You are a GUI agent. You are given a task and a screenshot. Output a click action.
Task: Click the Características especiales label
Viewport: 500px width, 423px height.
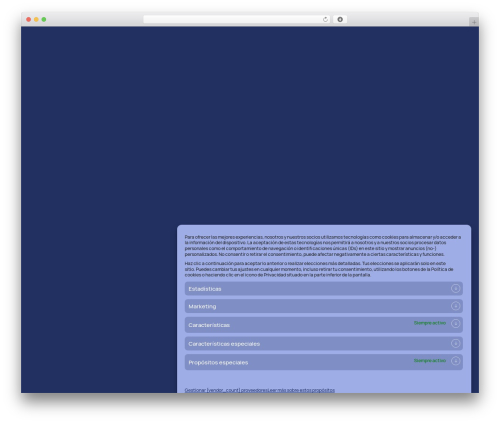point(224,344)
